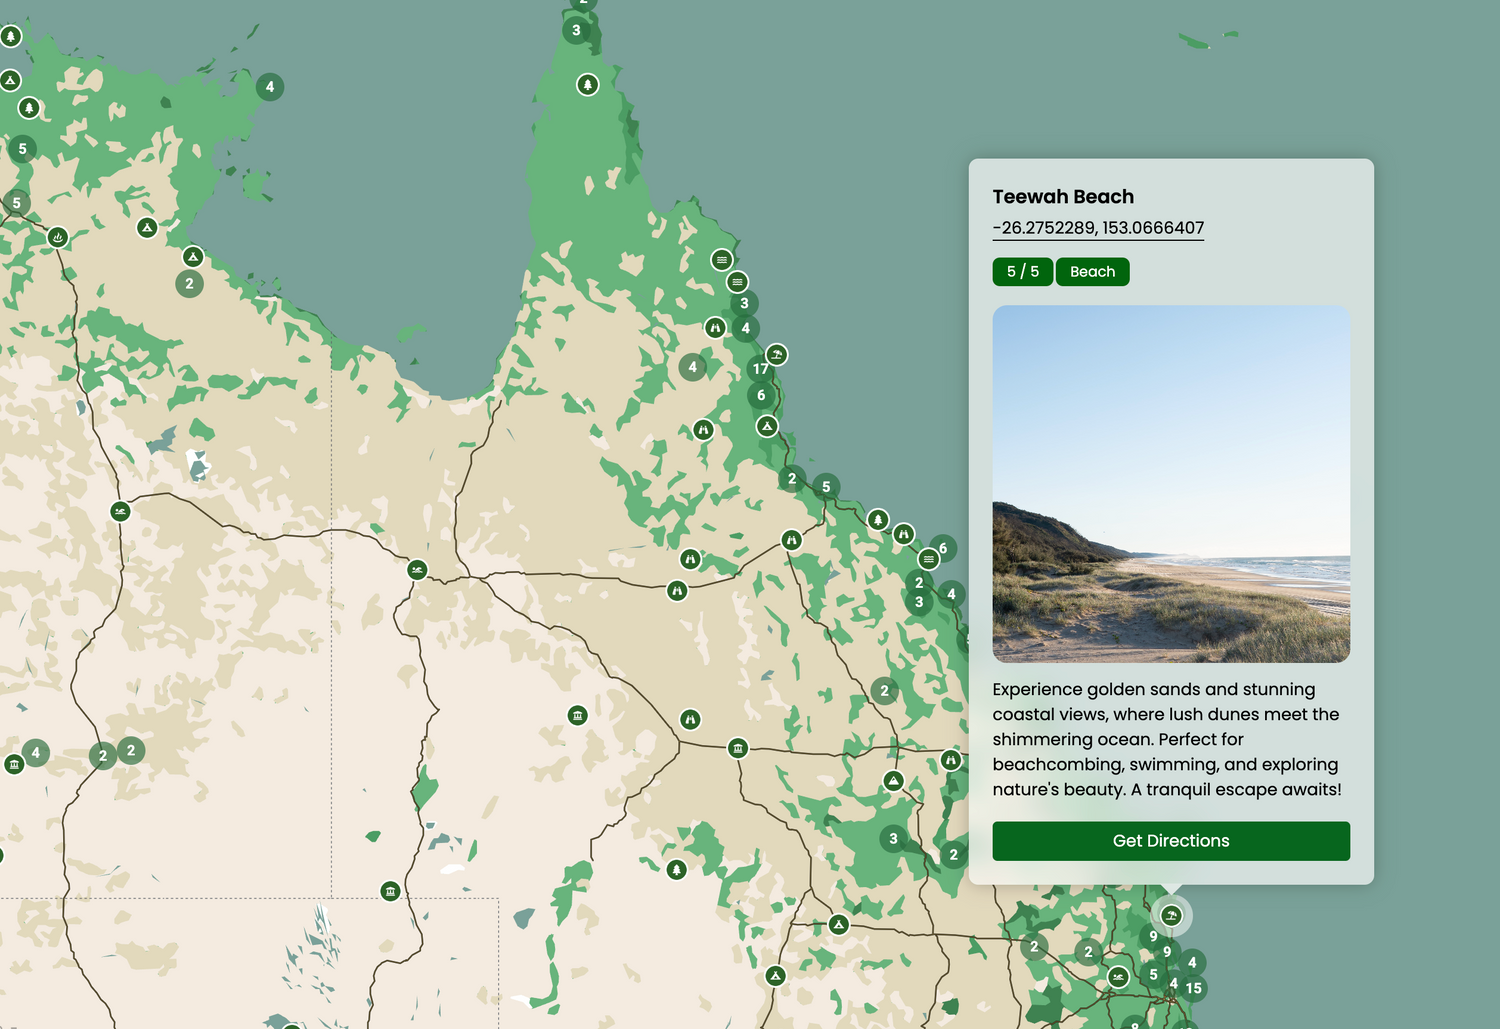Select the waves marker touching a 6 cluster

[929, 559]
